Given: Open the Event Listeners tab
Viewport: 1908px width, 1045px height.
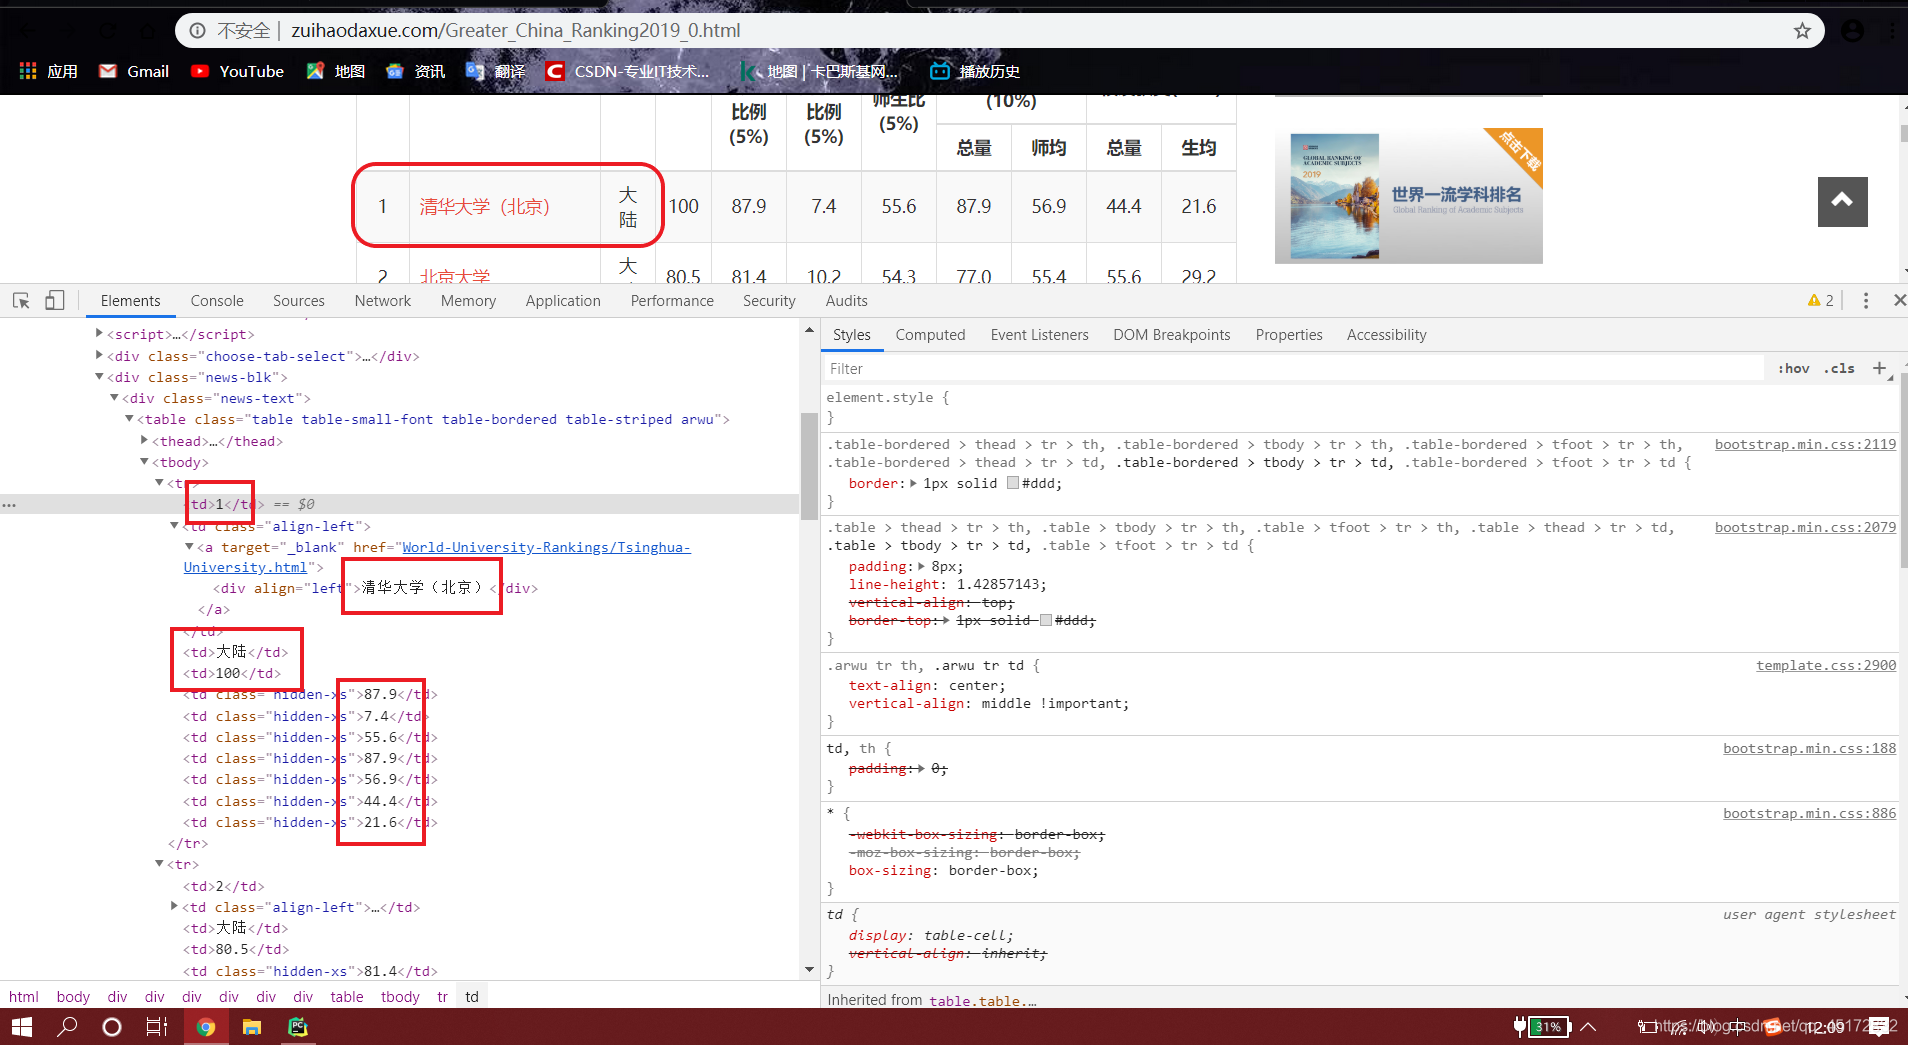Looking at the screenshot, I should pos(1039,335).
